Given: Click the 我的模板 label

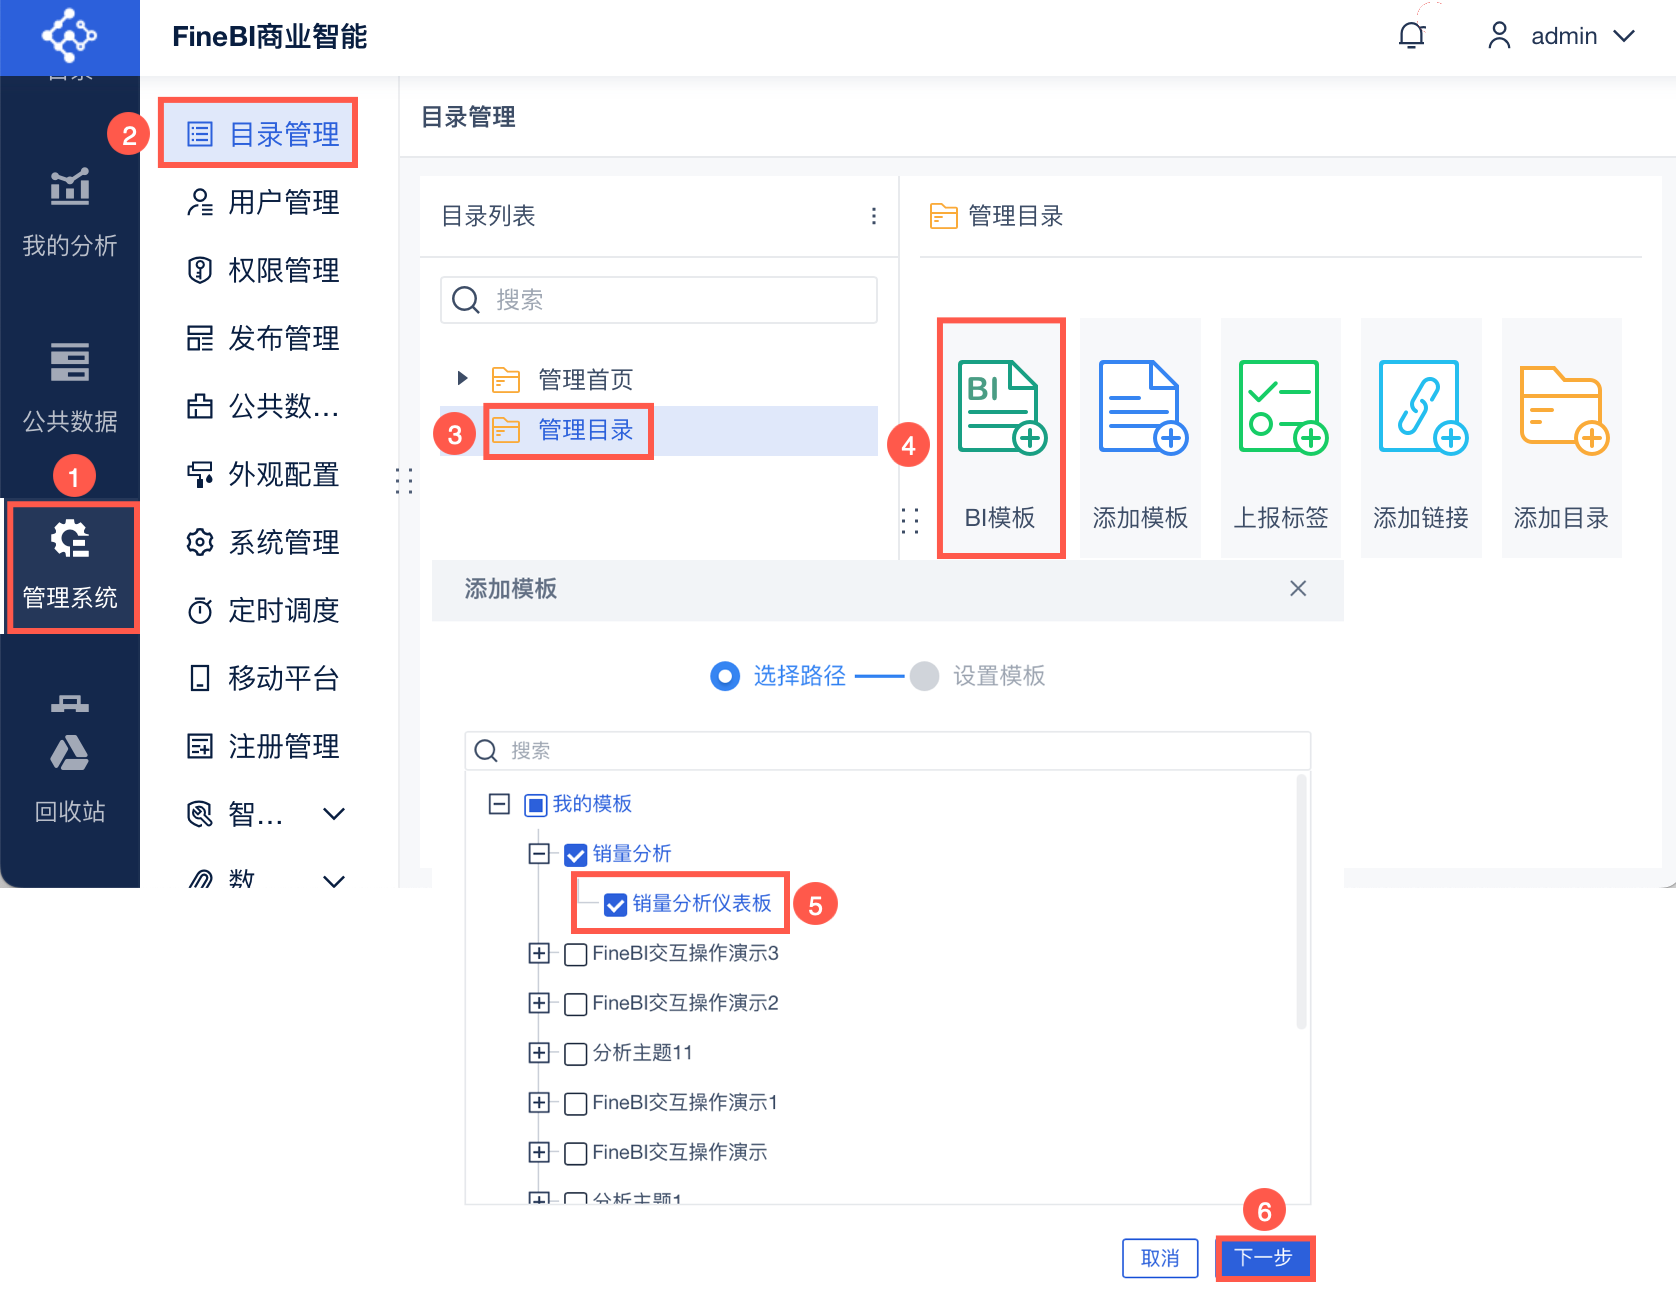Looking at the screenshot, I should point(592,804).
